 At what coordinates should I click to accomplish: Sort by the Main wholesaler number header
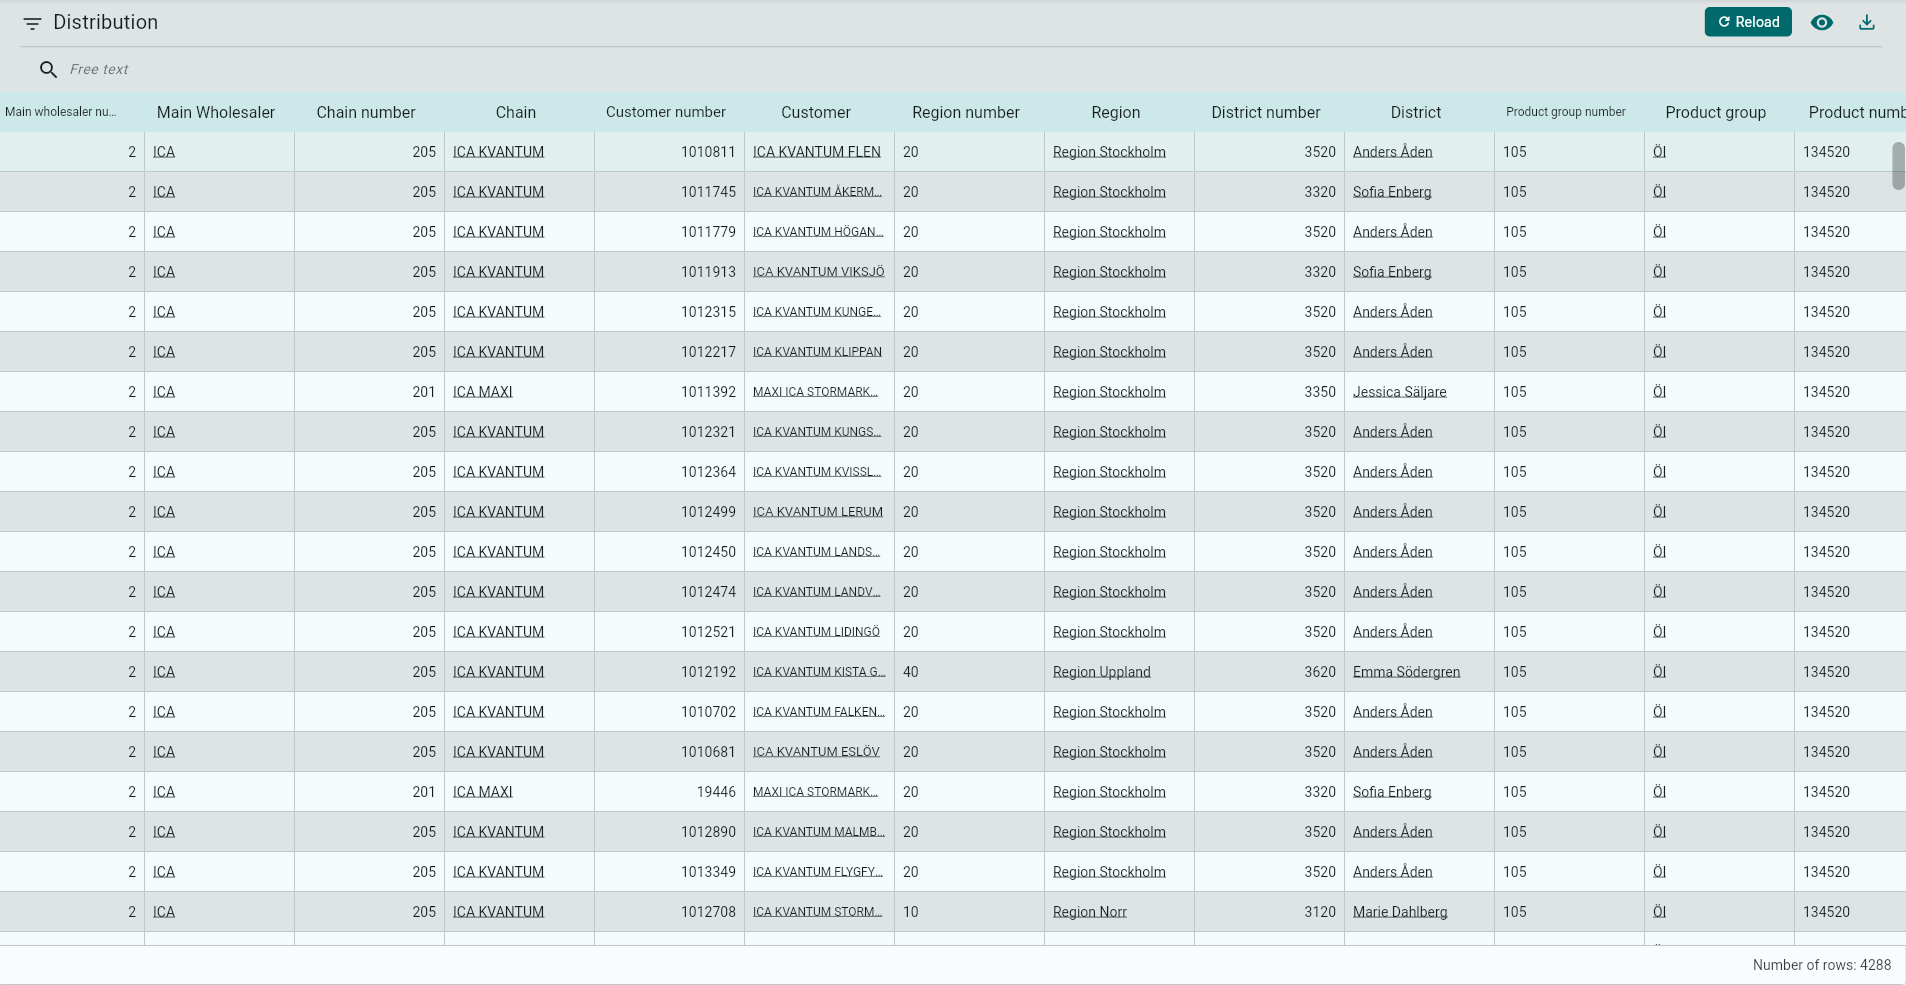point(60,112)
